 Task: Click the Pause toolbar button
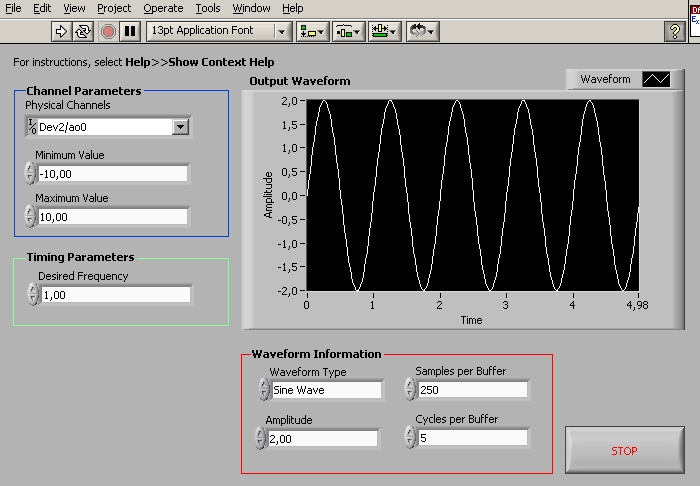[130, 31]
